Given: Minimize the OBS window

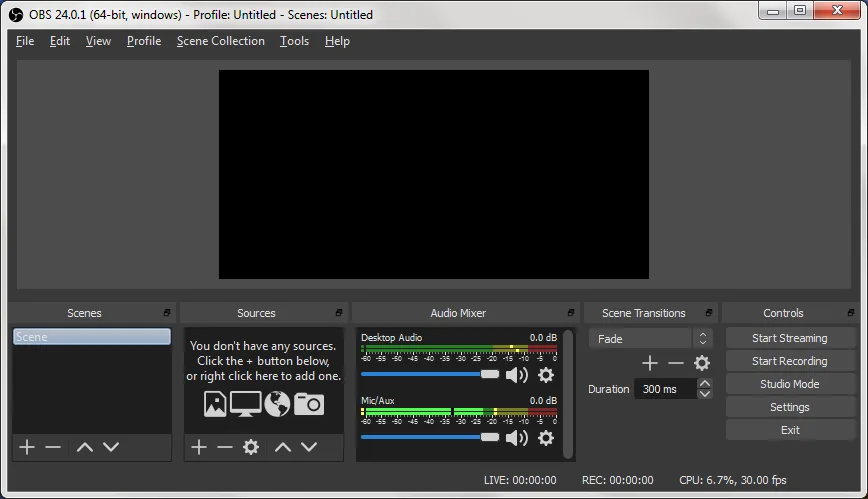Looking at the screenshot, I should [x=773, y=11].
